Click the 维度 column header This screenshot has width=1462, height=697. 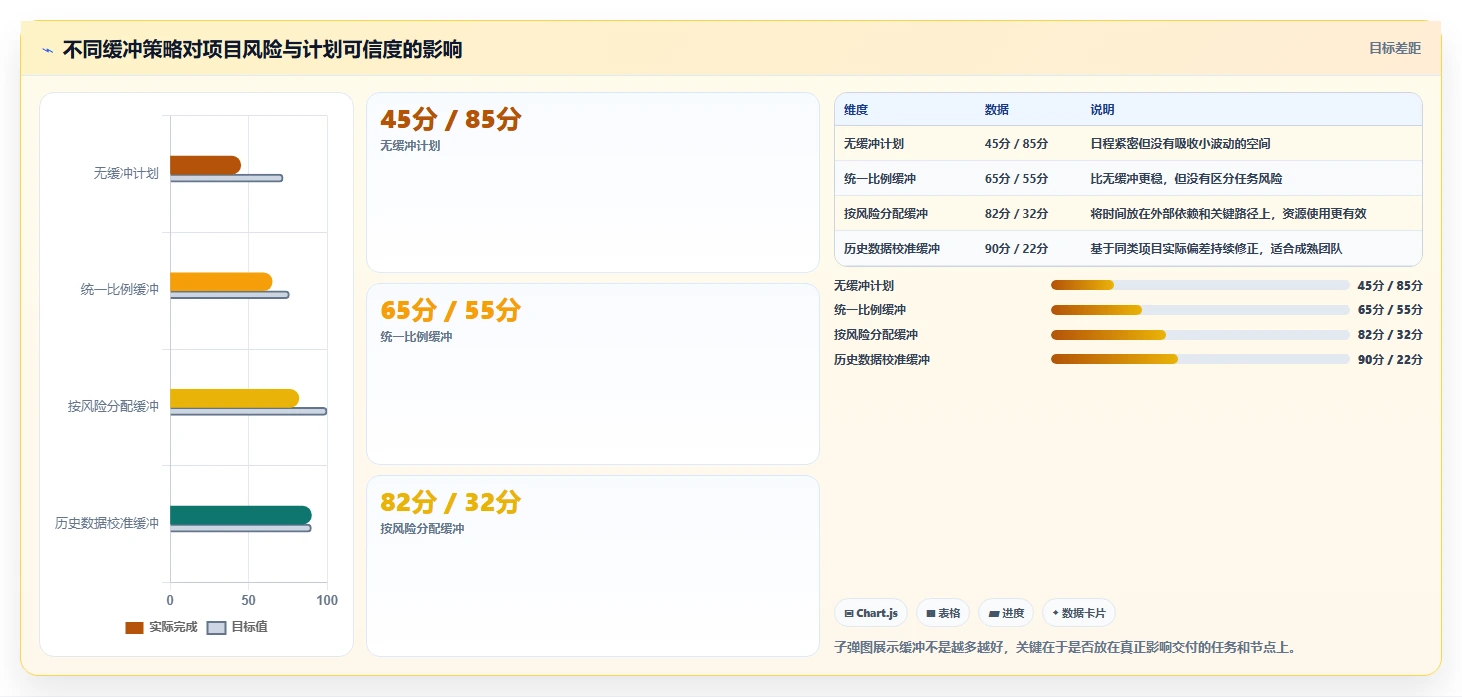[x=856, y=110]
